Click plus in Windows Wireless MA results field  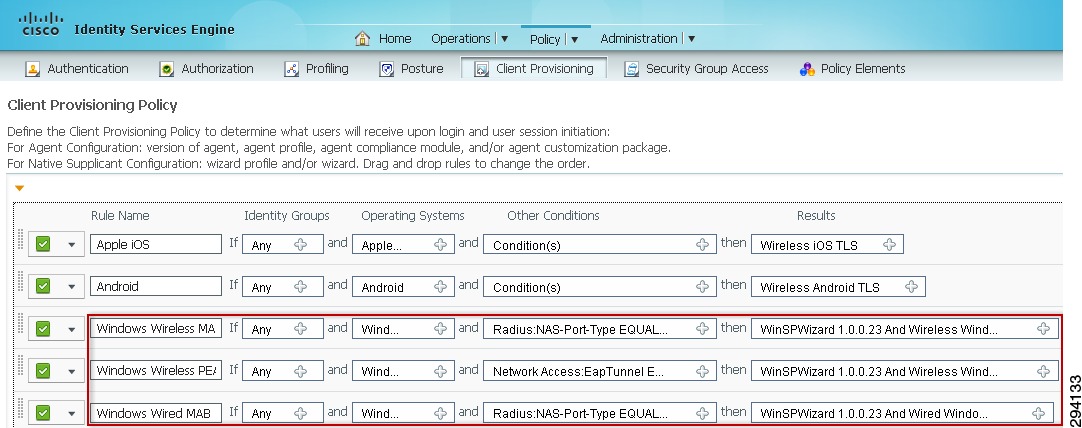click(x=1043, y=329)
